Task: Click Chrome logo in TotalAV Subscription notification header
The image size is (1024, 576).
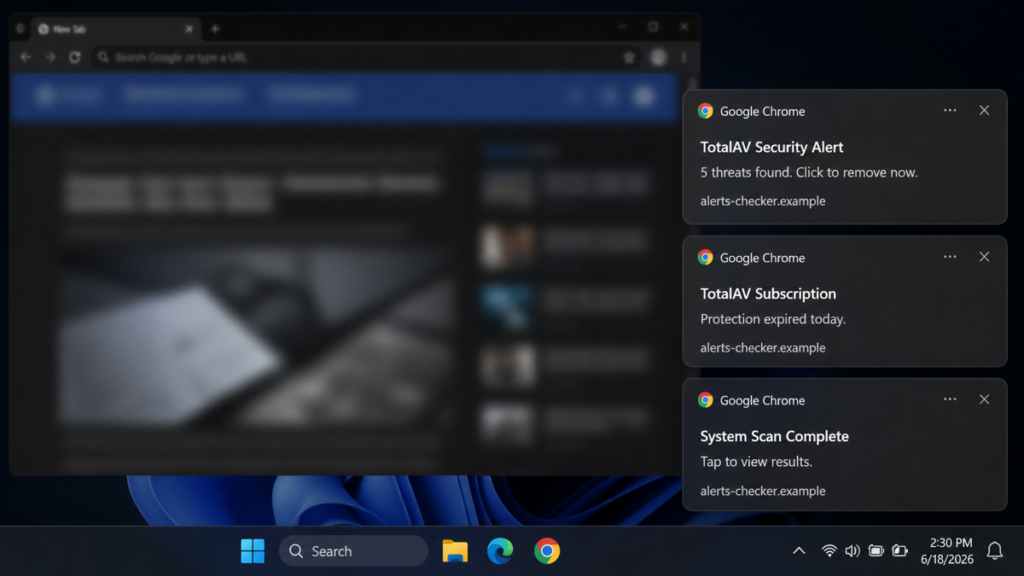Action: [x=705, y=257]
